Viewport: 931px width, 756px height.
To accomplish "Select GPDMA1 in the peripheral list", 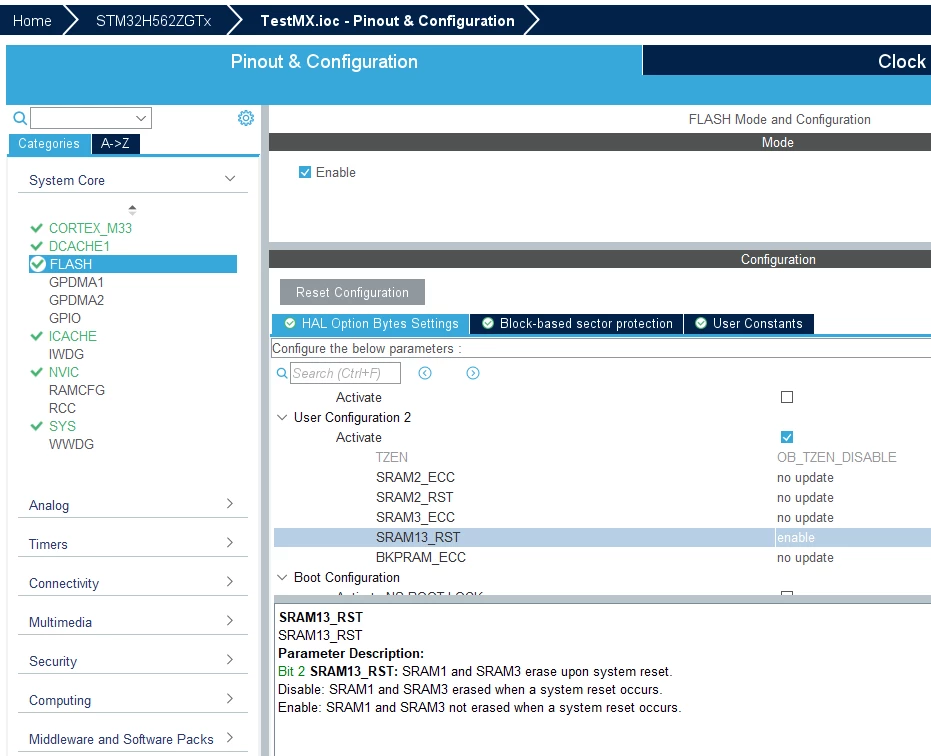I will (76, 282).
